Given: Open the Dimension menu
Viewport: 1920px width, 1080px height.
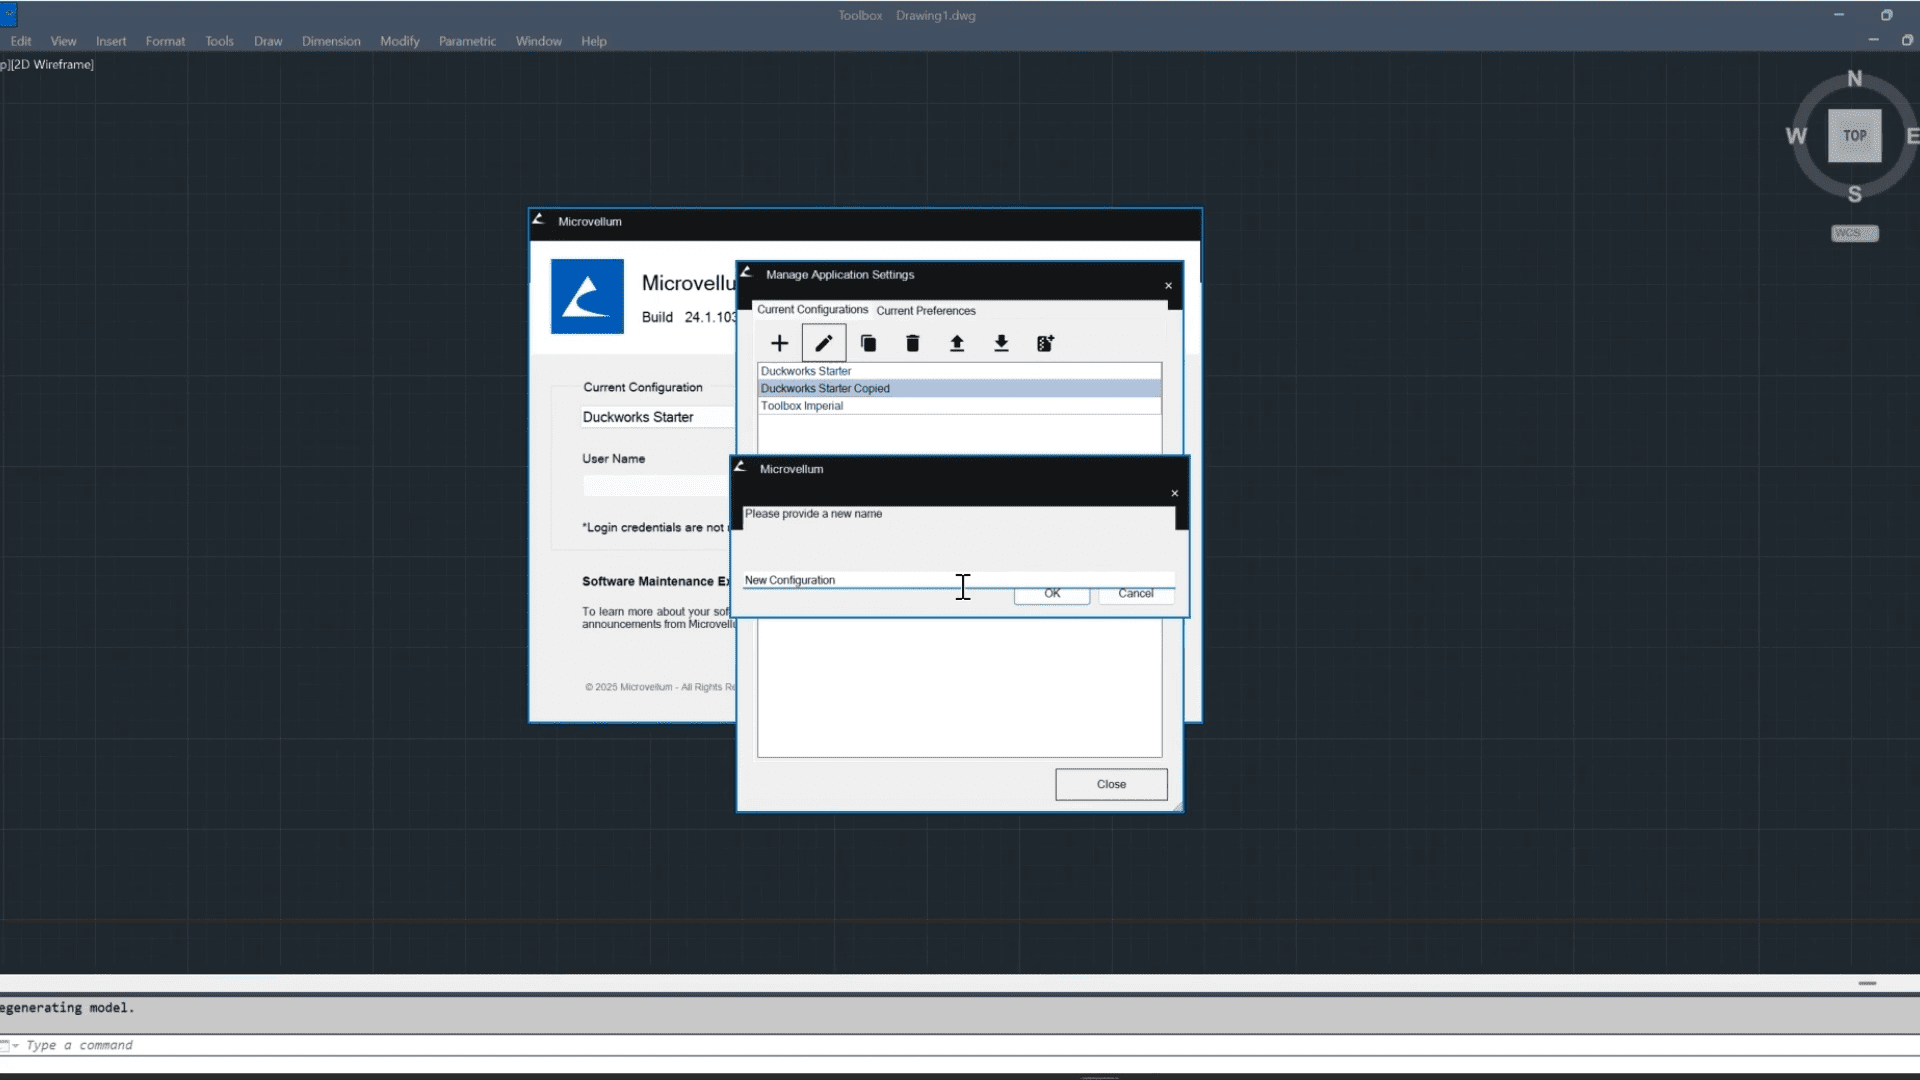Looking at the screenshot, I should click(x=331, y=41).
